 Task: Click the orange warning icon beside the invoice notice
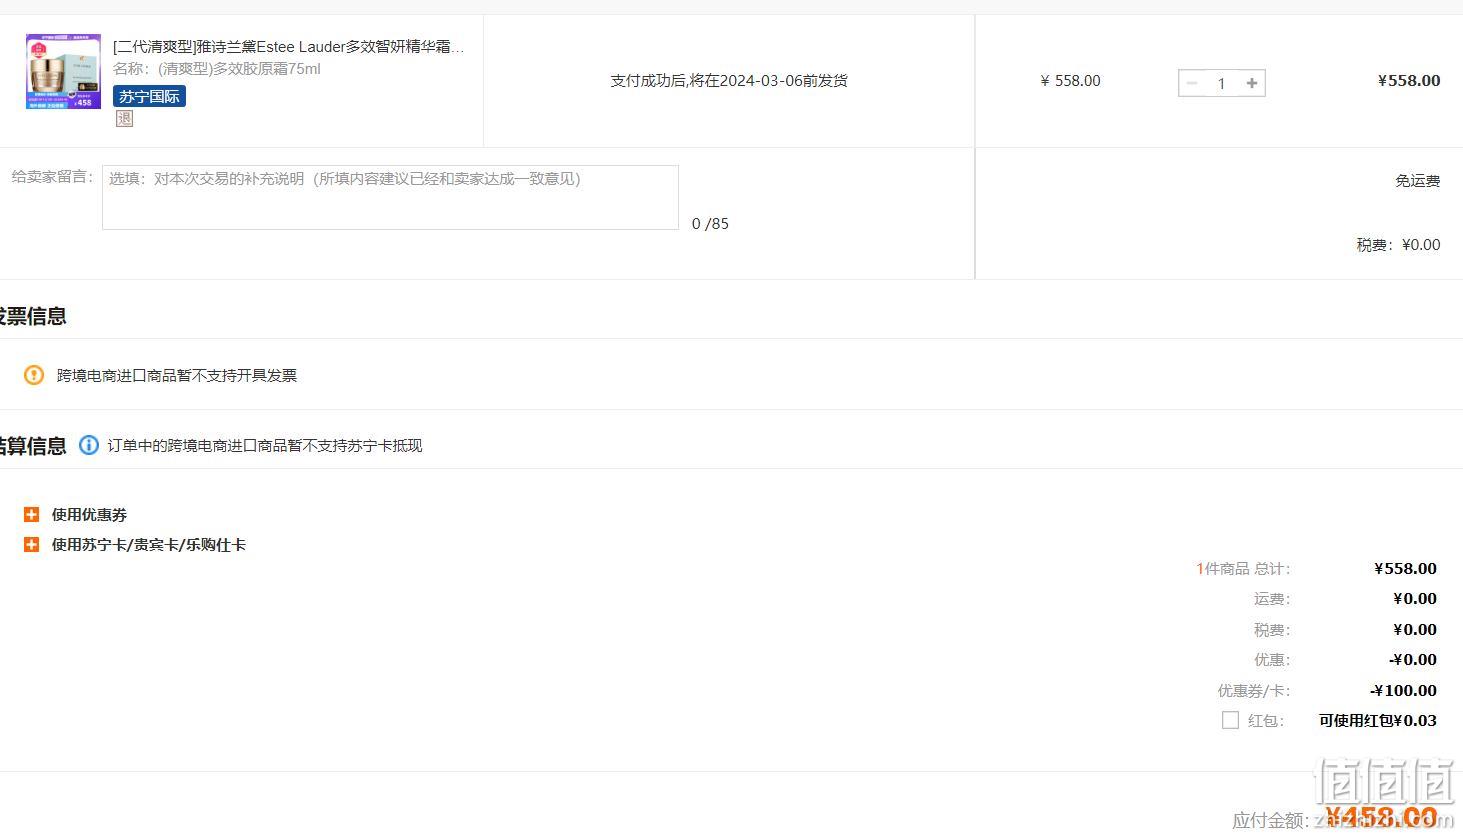pyautogui.click(x=34, y=375)
